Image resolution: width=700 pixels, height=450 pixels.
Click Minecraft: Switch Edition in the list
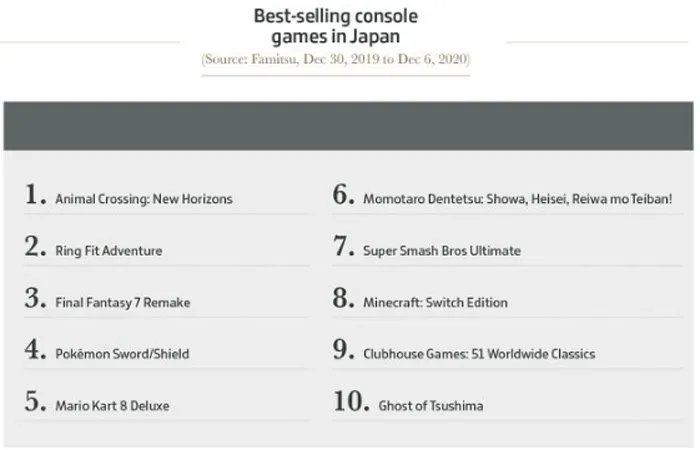[435, 302]
